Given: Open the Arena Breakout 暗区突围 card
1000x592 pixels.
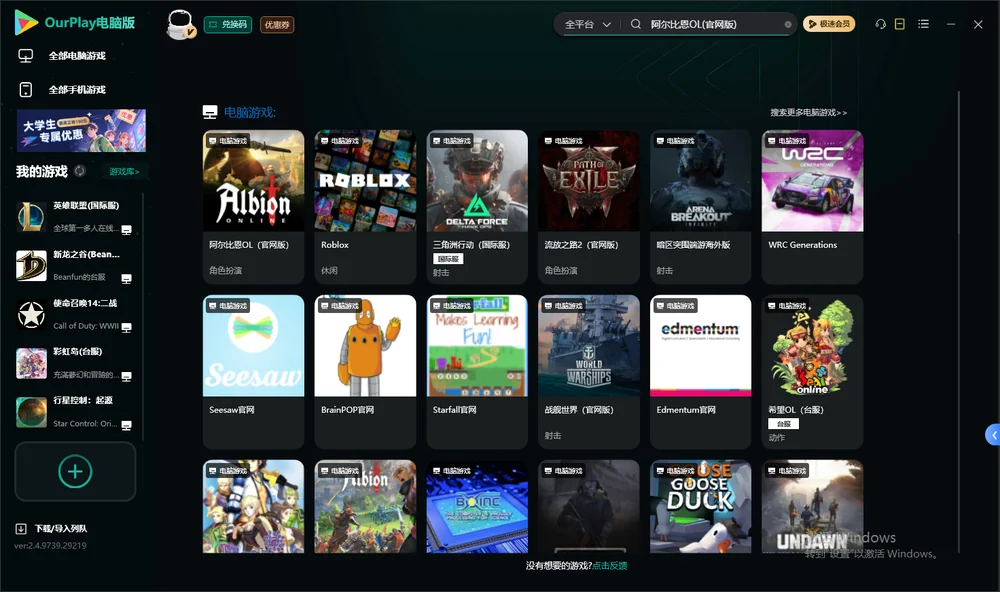Looking at the screenshot, I should click(700, 207).
